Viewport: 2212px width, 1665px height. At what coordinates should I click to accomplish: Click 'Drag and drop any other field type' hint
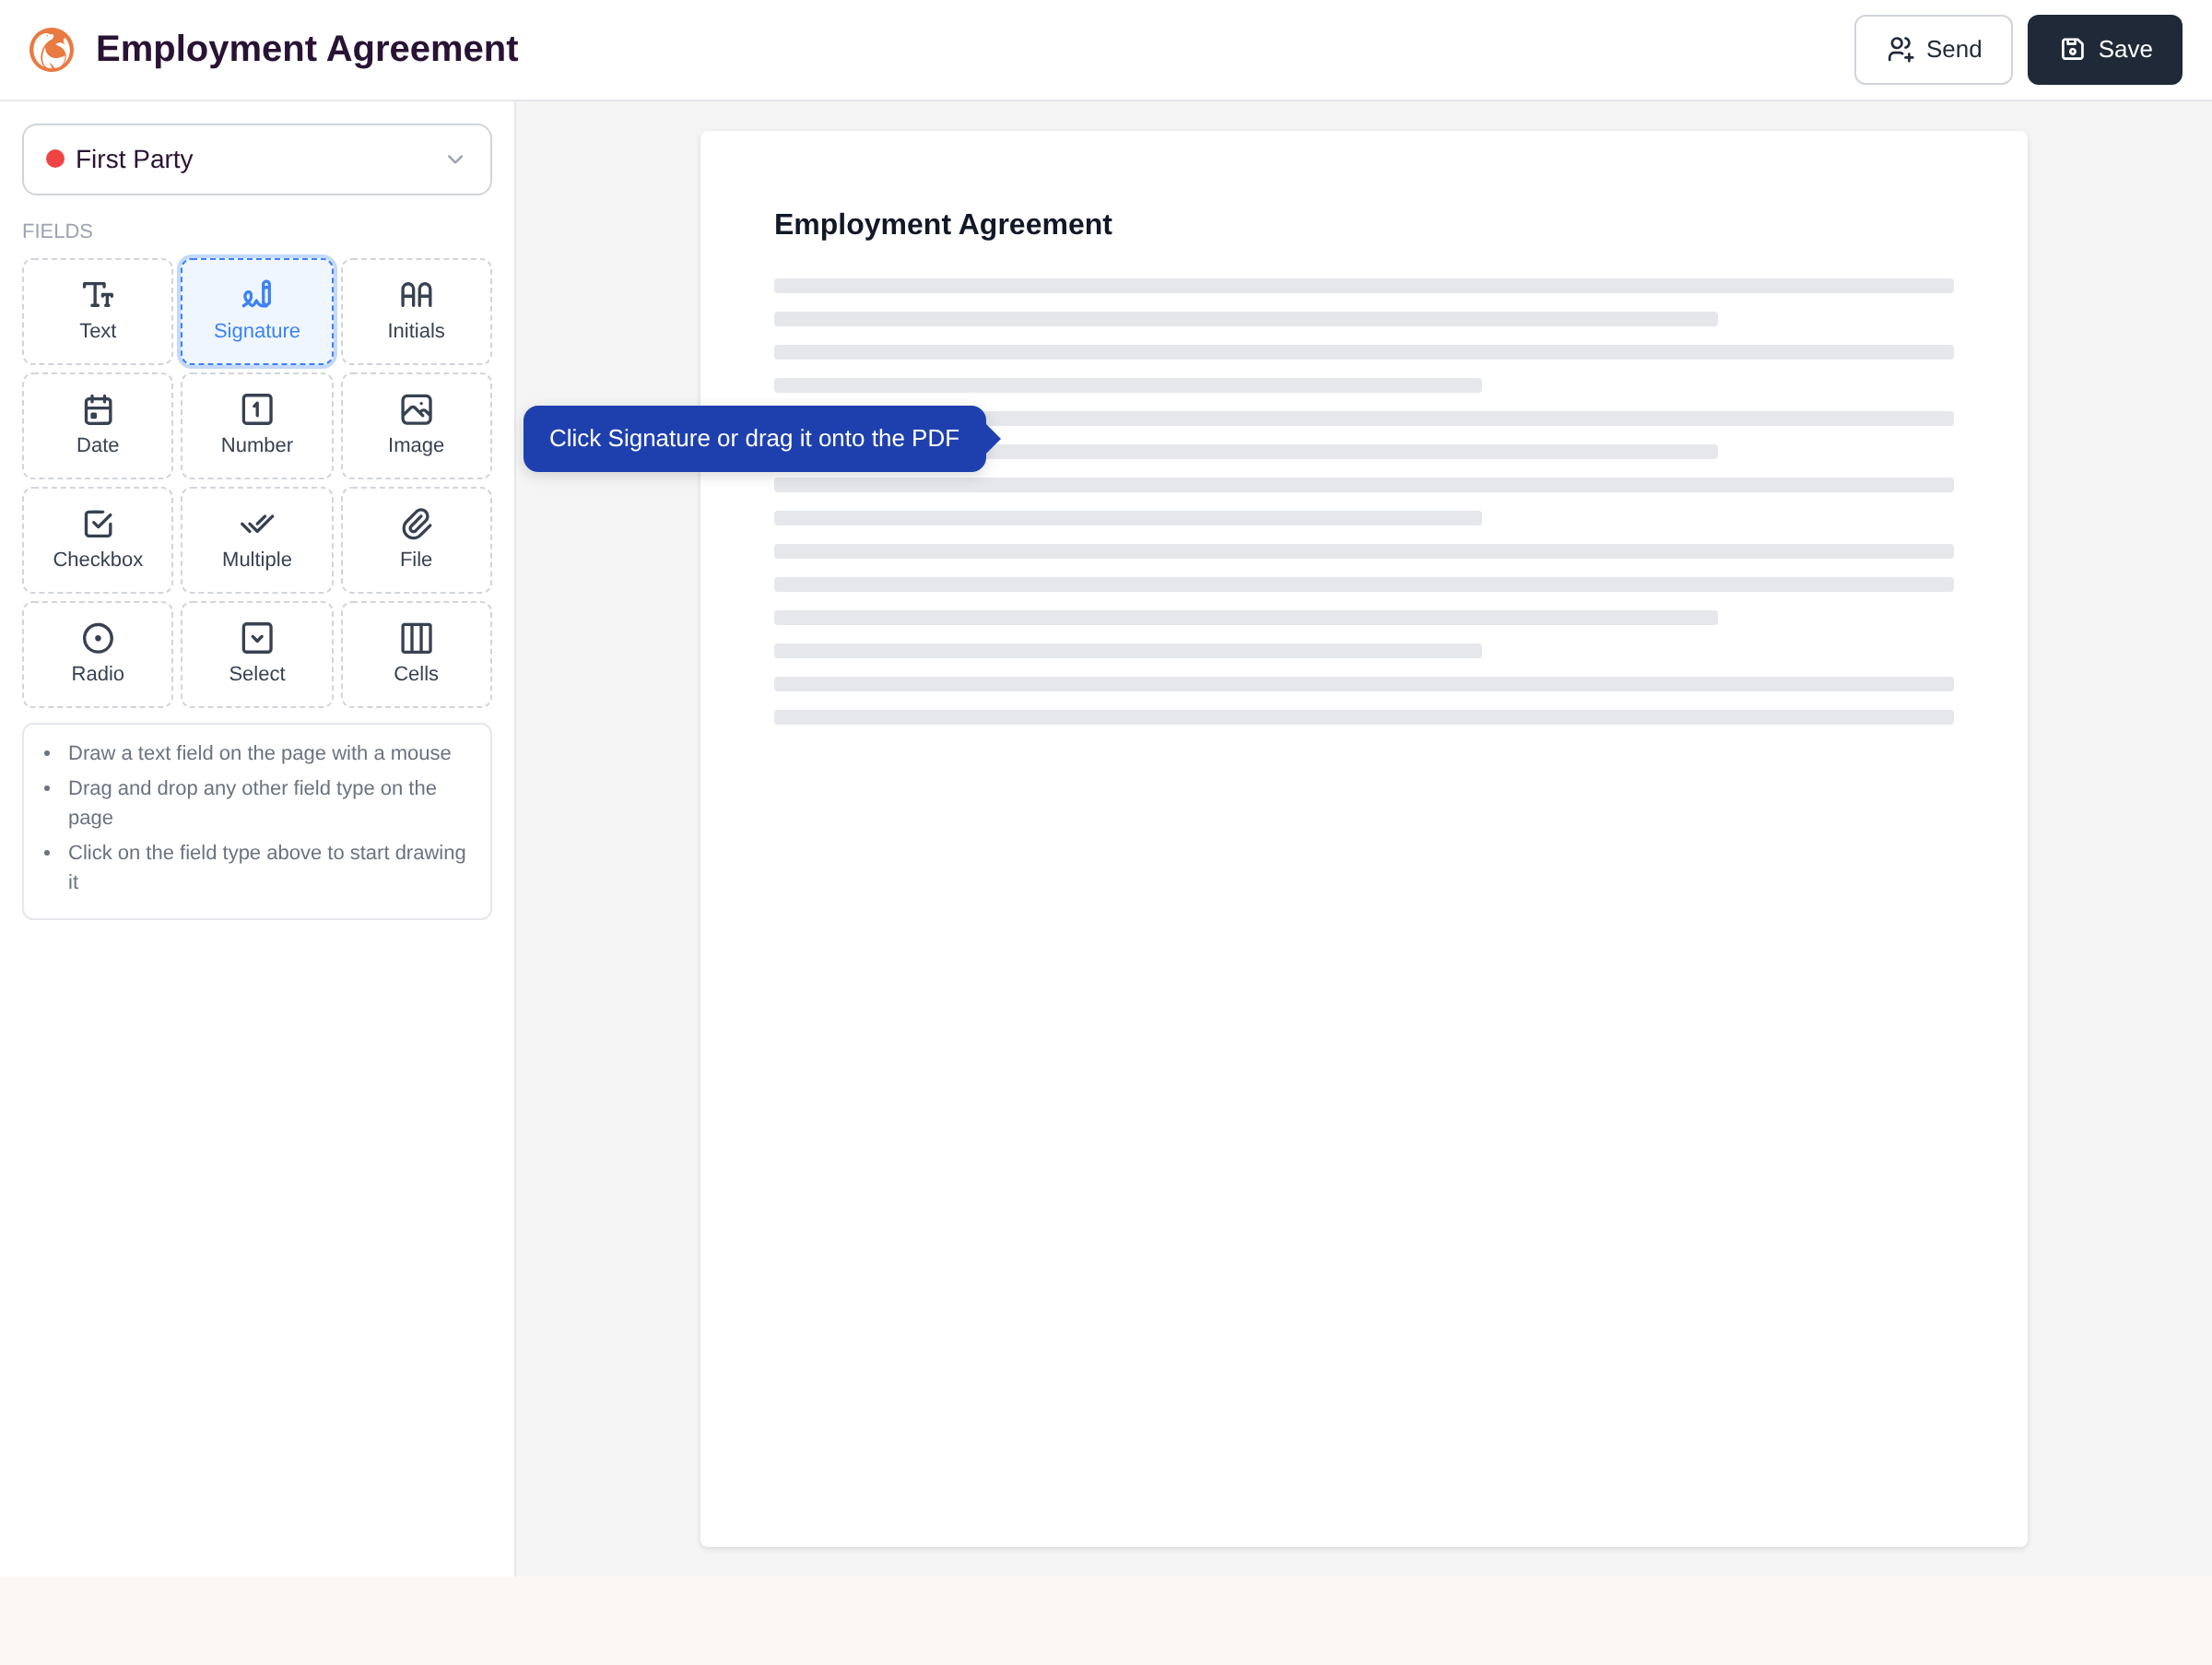[x=252, y=802]
